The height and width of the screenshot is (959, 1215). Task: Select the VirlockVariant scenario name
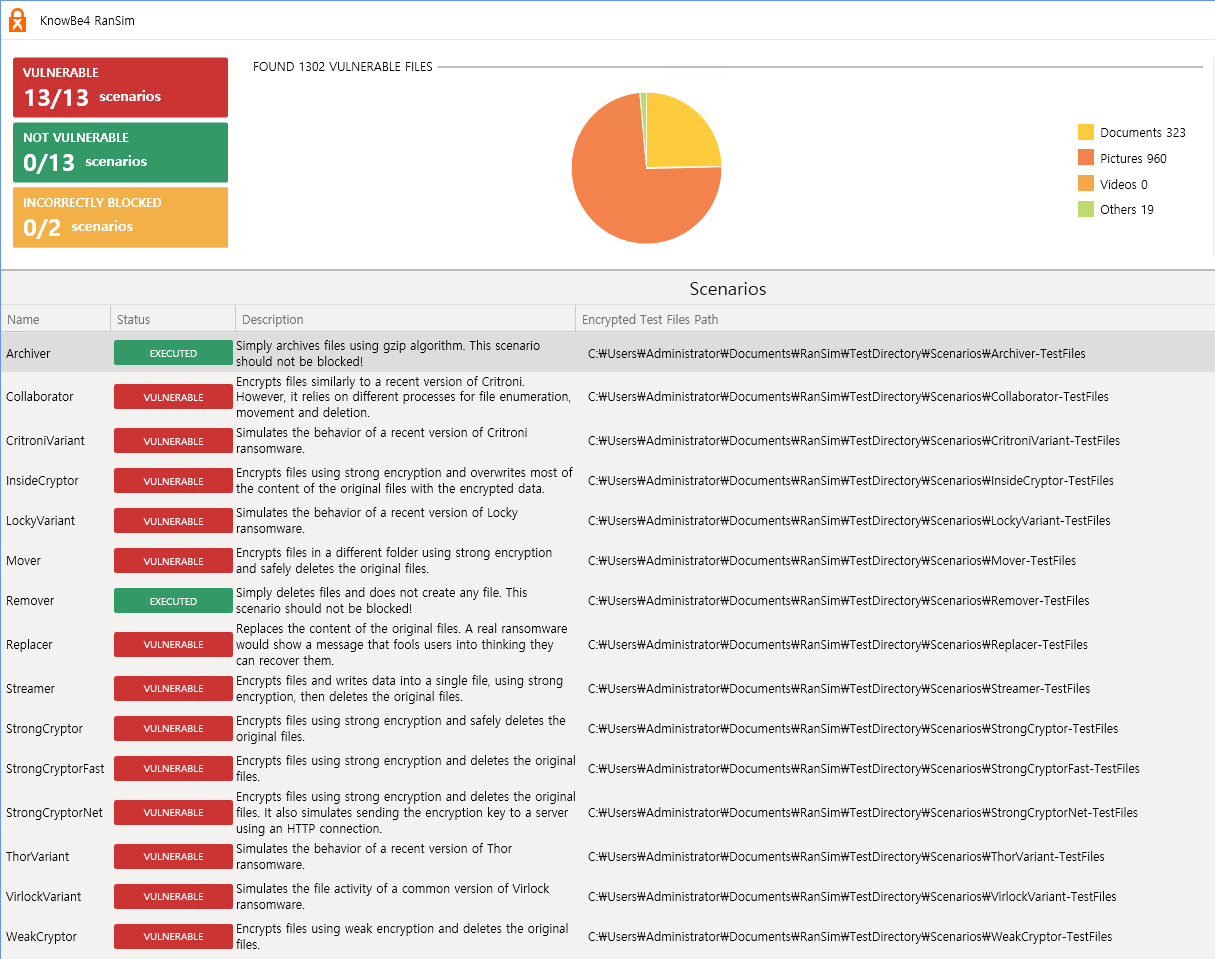[44, 896]
